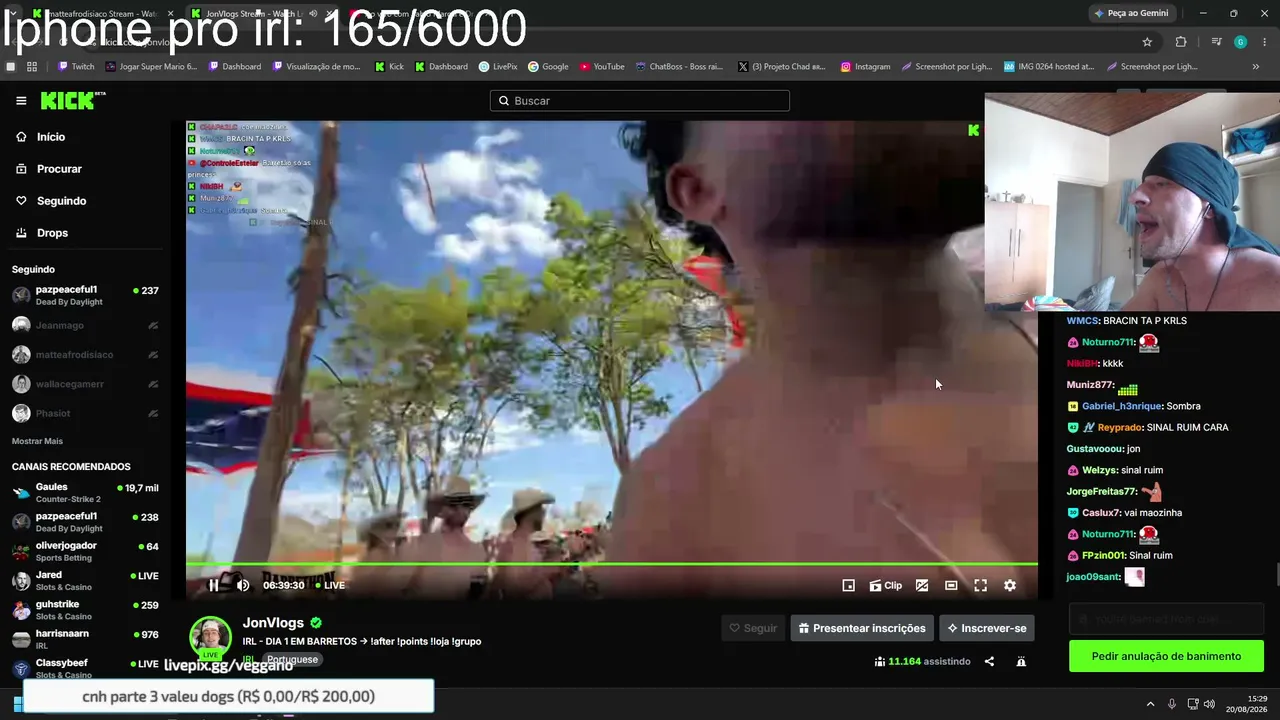Enter fullscreen video mode
The width and height of the screenshot is (1280, 720).
(981, 586)
